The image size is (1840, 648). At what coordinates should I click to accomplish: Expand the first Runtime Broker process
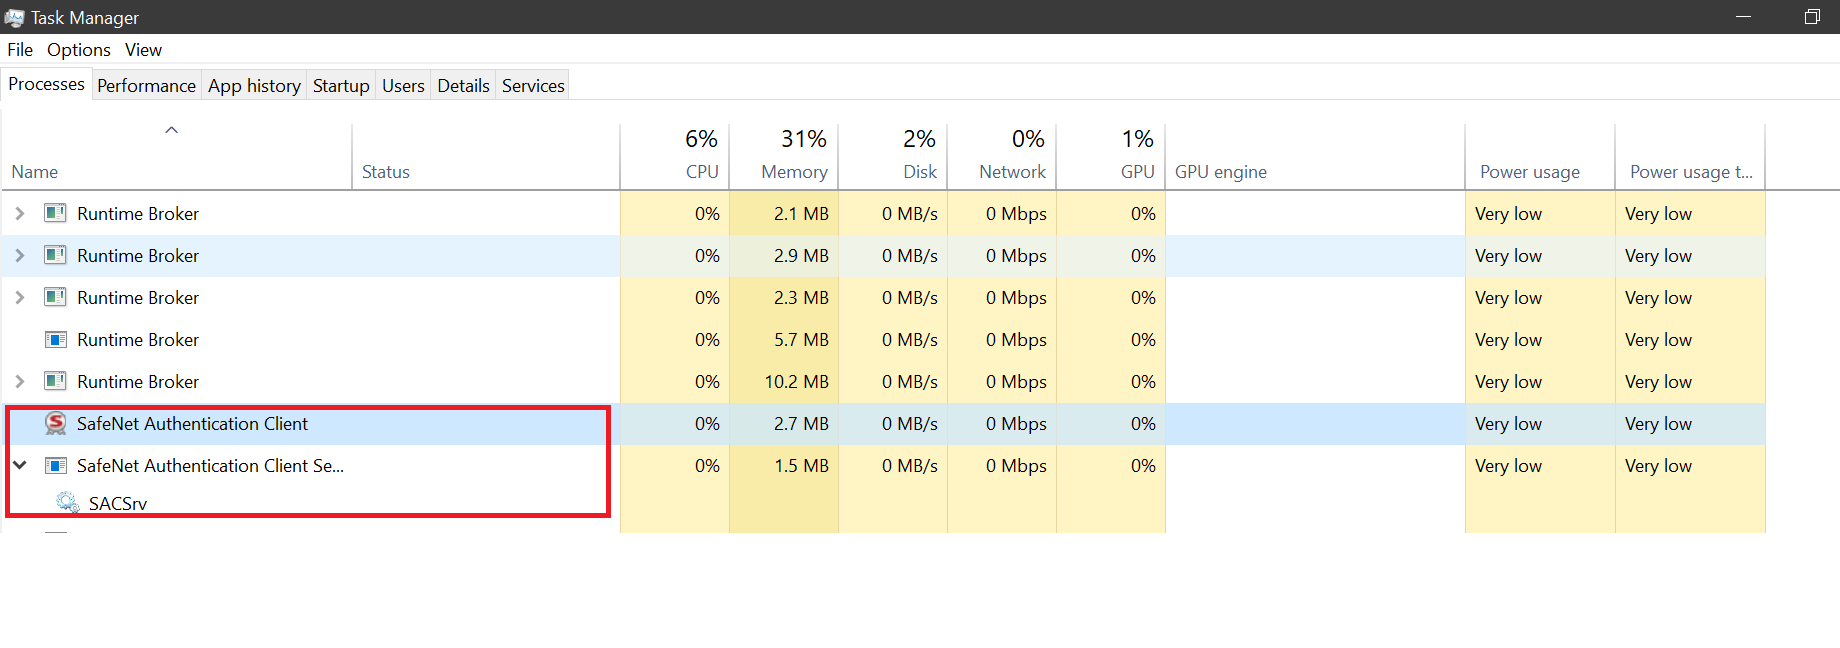click(x=20, y=214)
